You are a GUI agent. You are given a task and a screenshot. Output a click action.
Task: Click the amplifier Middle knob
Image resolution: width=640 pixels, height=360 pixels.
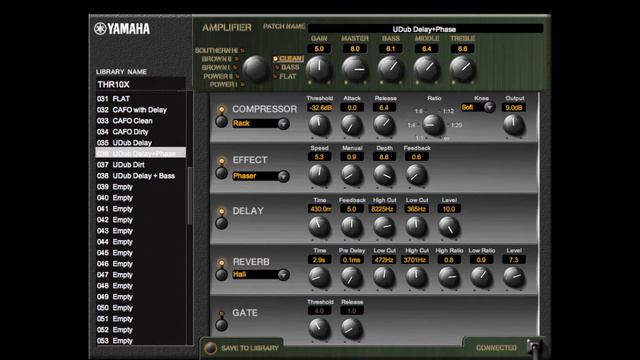(x=427, y=69)
